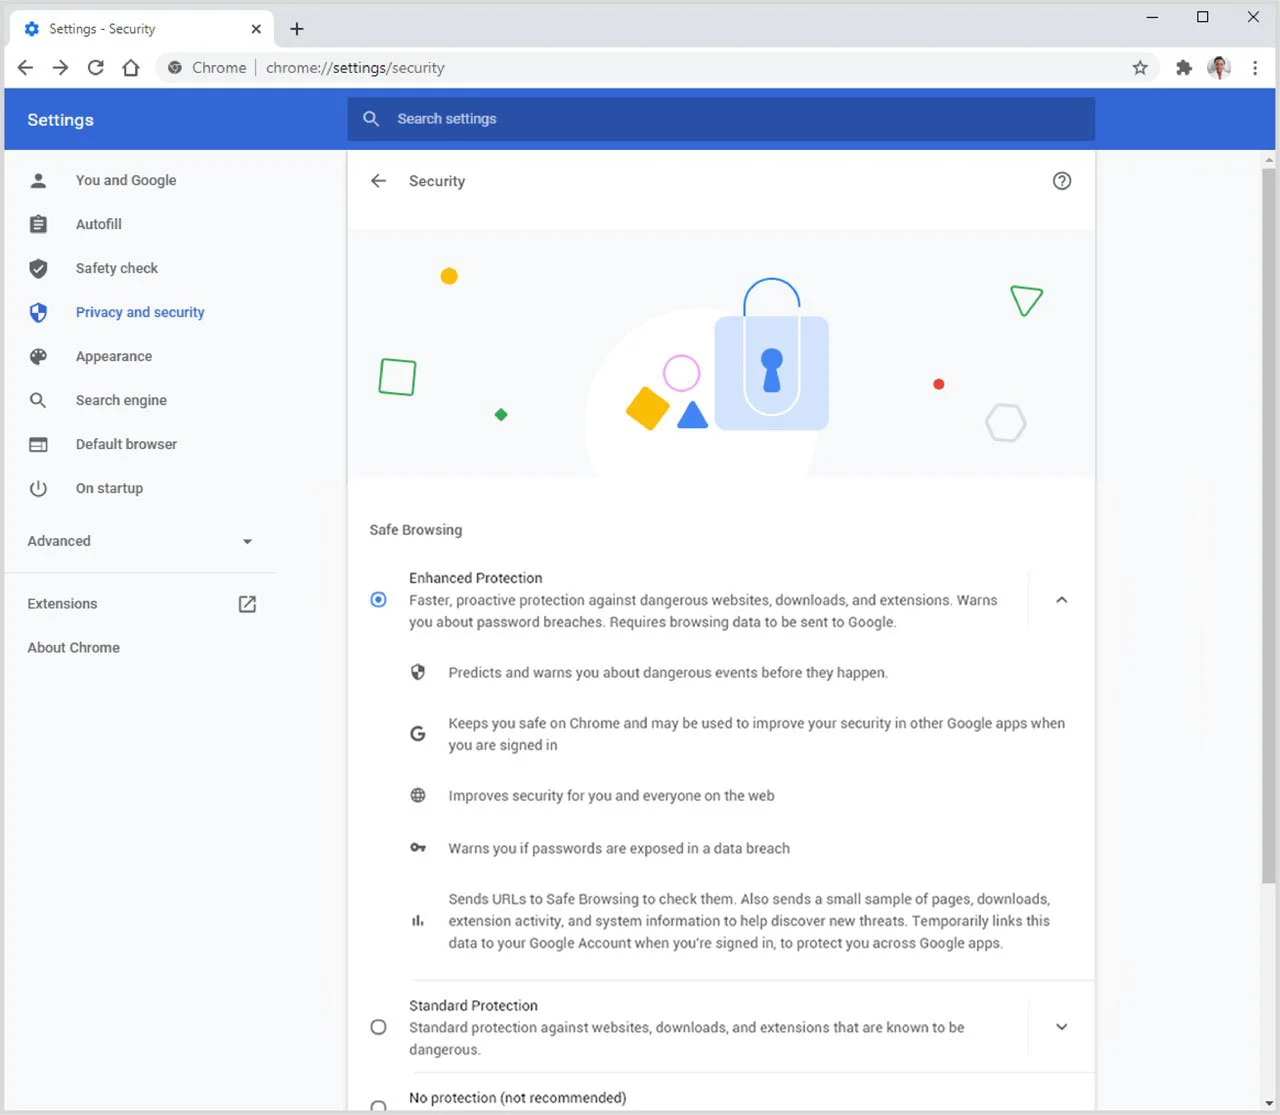Go forward with the browser forward arrow
1280x1115 pixels.
(x=61, y=68)
